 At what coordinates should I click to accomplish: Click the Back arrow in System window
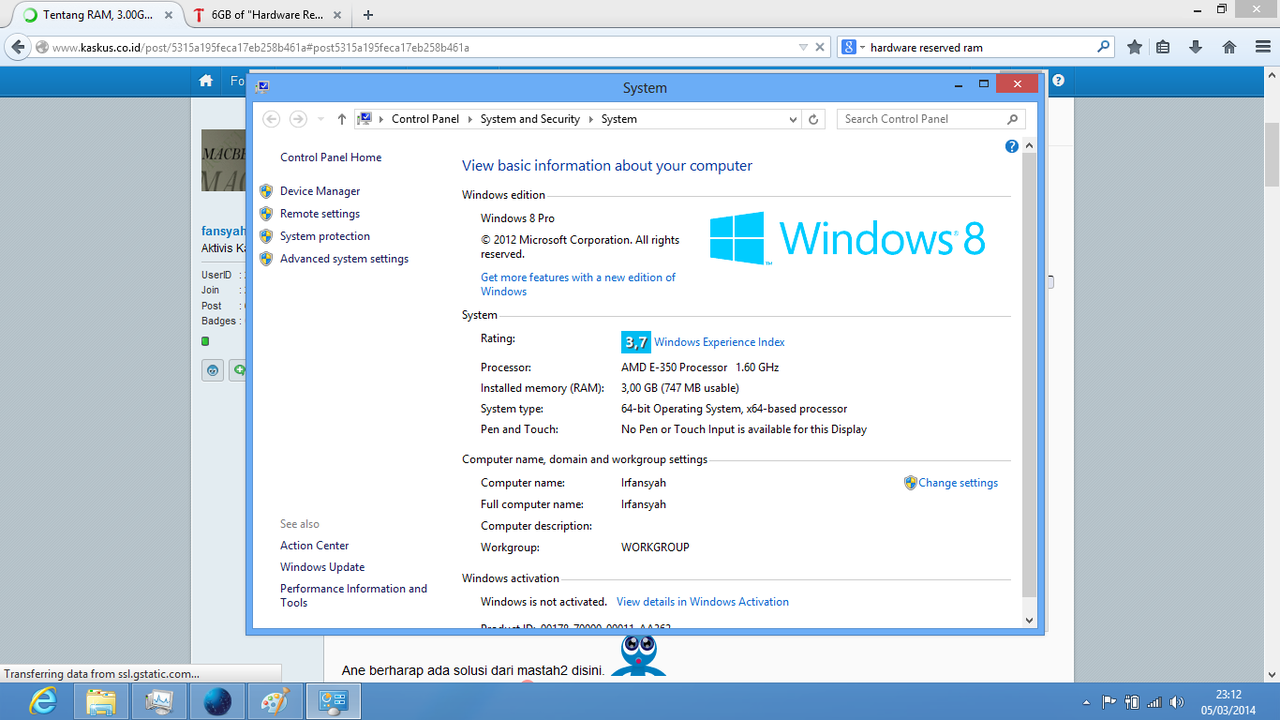pyautogui.click(x=271, y=119)
